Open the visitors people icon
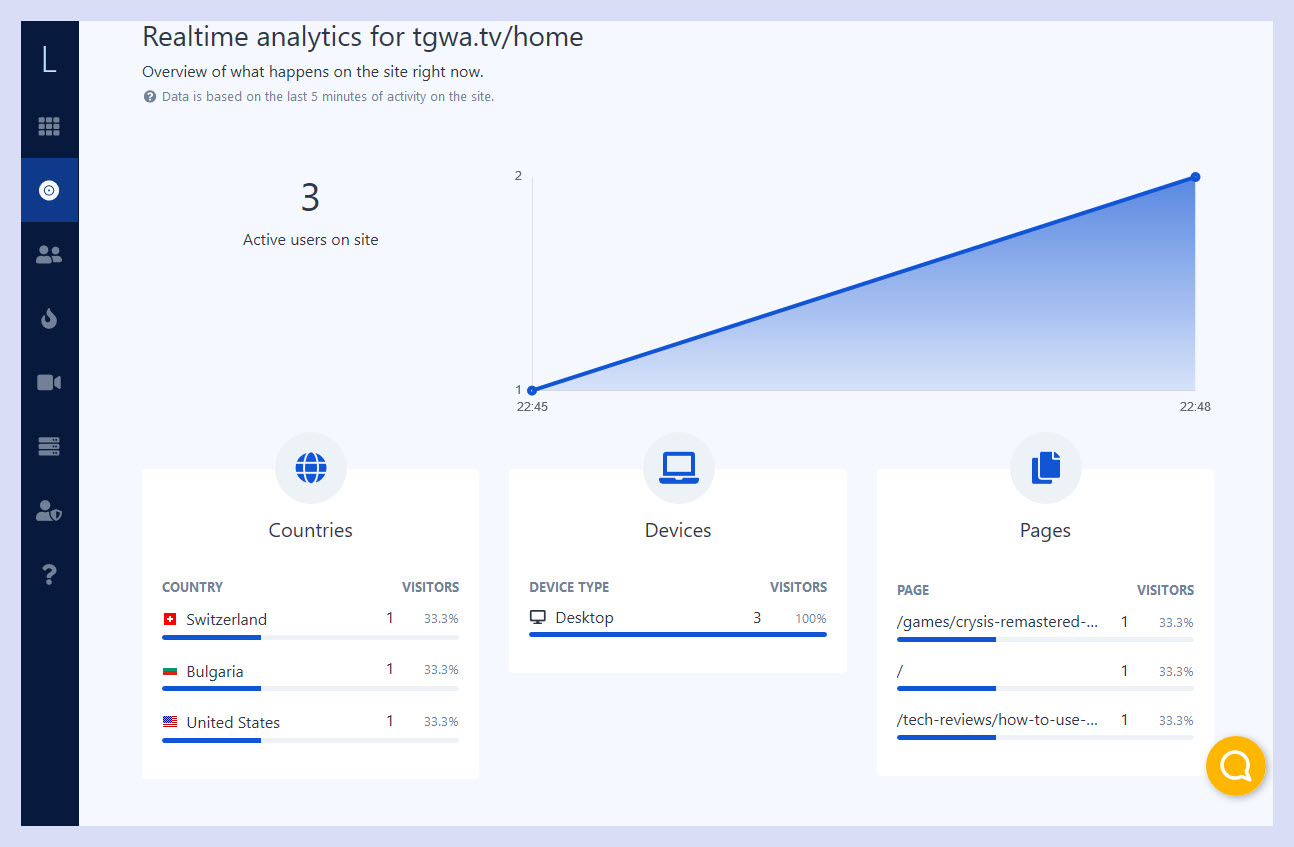Image resolution: width=1294 pixels, height=847 pixels. (49, 254)
